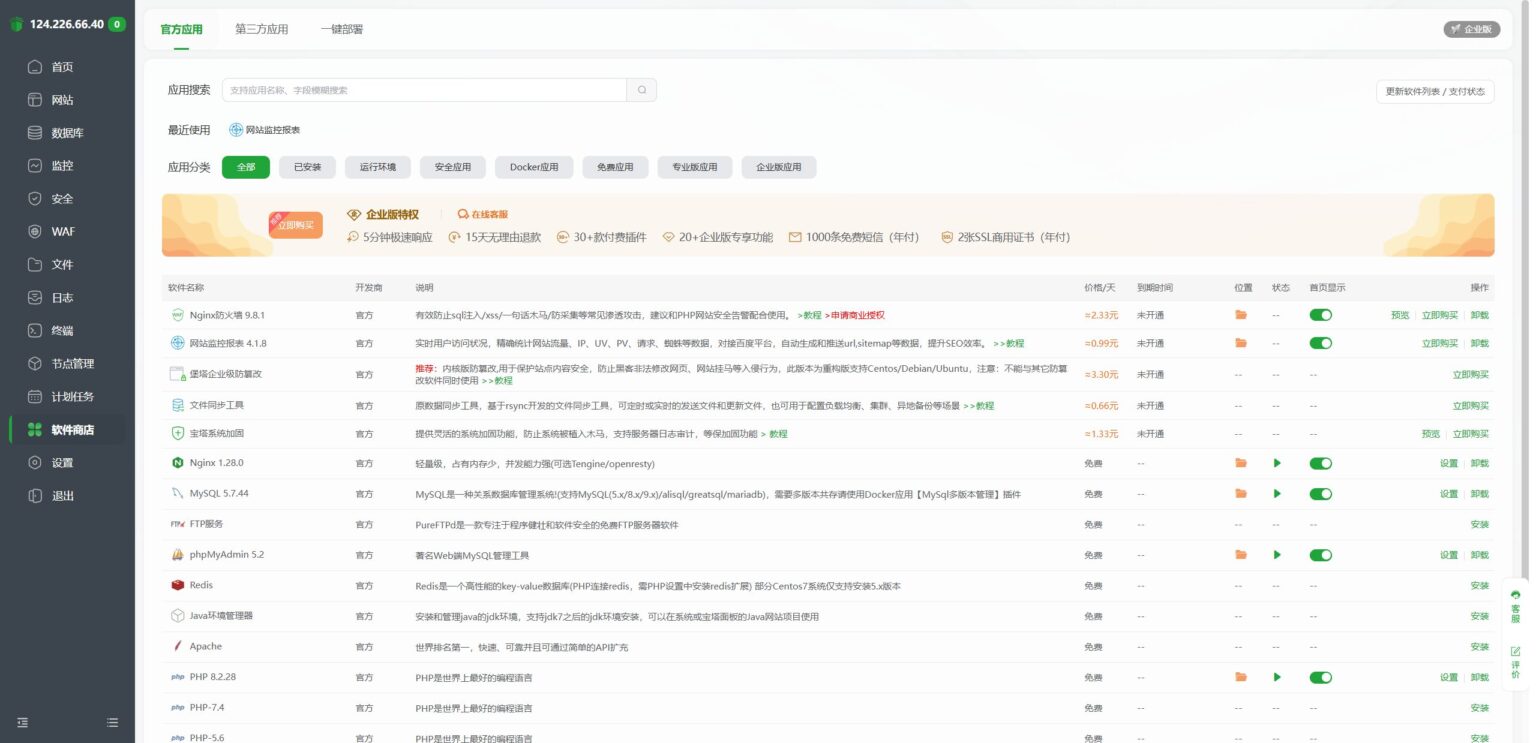The width and height of the screenshot is (1536, 743).
Task: Toggle homepage display switch for PHP 8.2.28
Action: tap(1320, 677)
